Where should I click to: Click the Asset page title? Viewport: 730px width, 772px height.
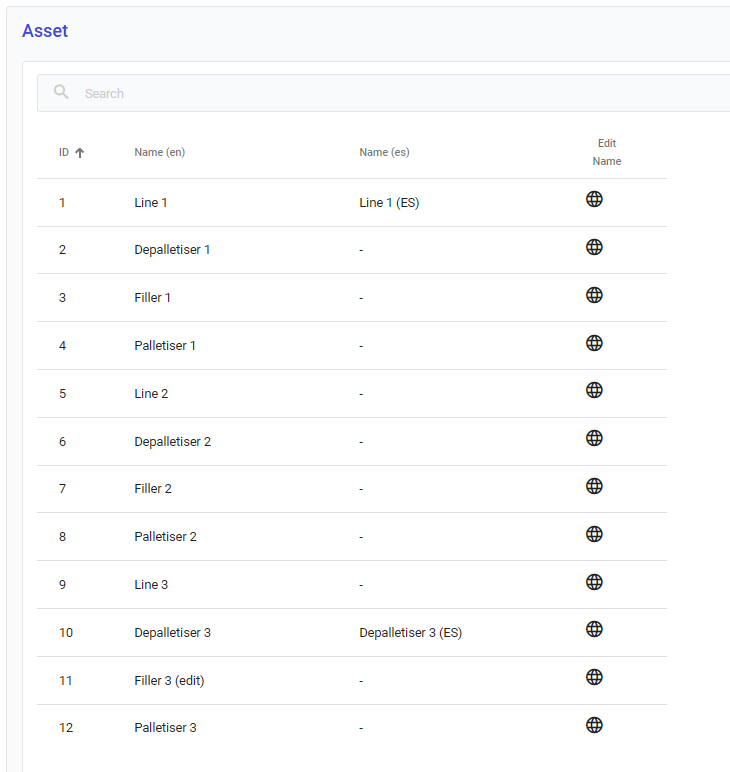(45, 31)
